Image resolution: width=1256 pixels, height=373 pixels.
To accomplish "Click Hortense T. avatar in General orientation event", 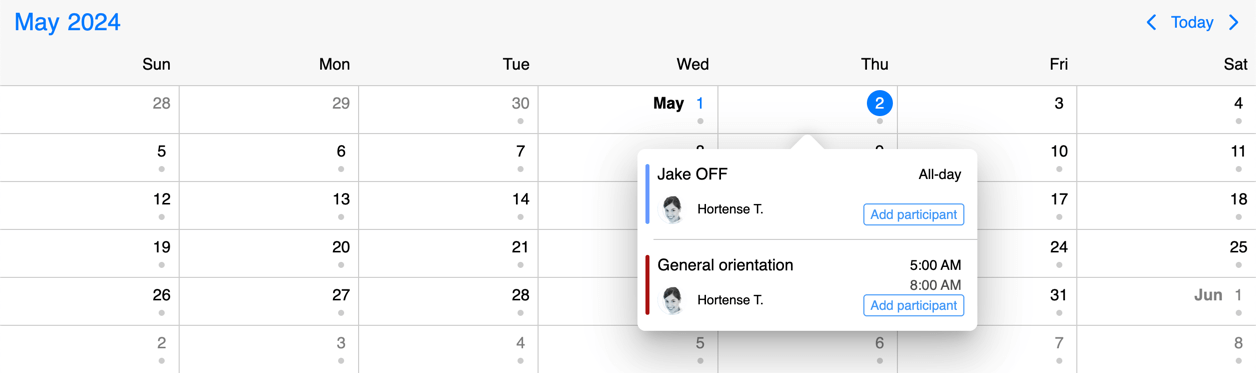I will pyautogui.click(x=673, y=301).
